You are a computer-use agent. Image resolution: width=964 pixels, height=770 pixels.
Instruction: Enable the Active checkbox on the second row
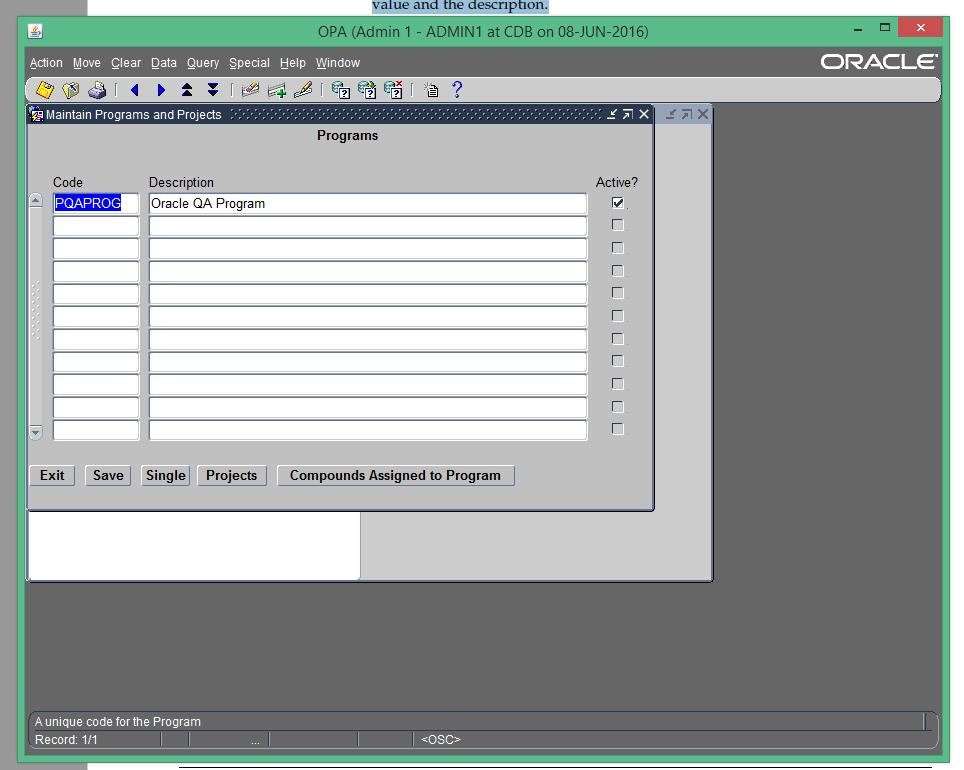[617, 224]
